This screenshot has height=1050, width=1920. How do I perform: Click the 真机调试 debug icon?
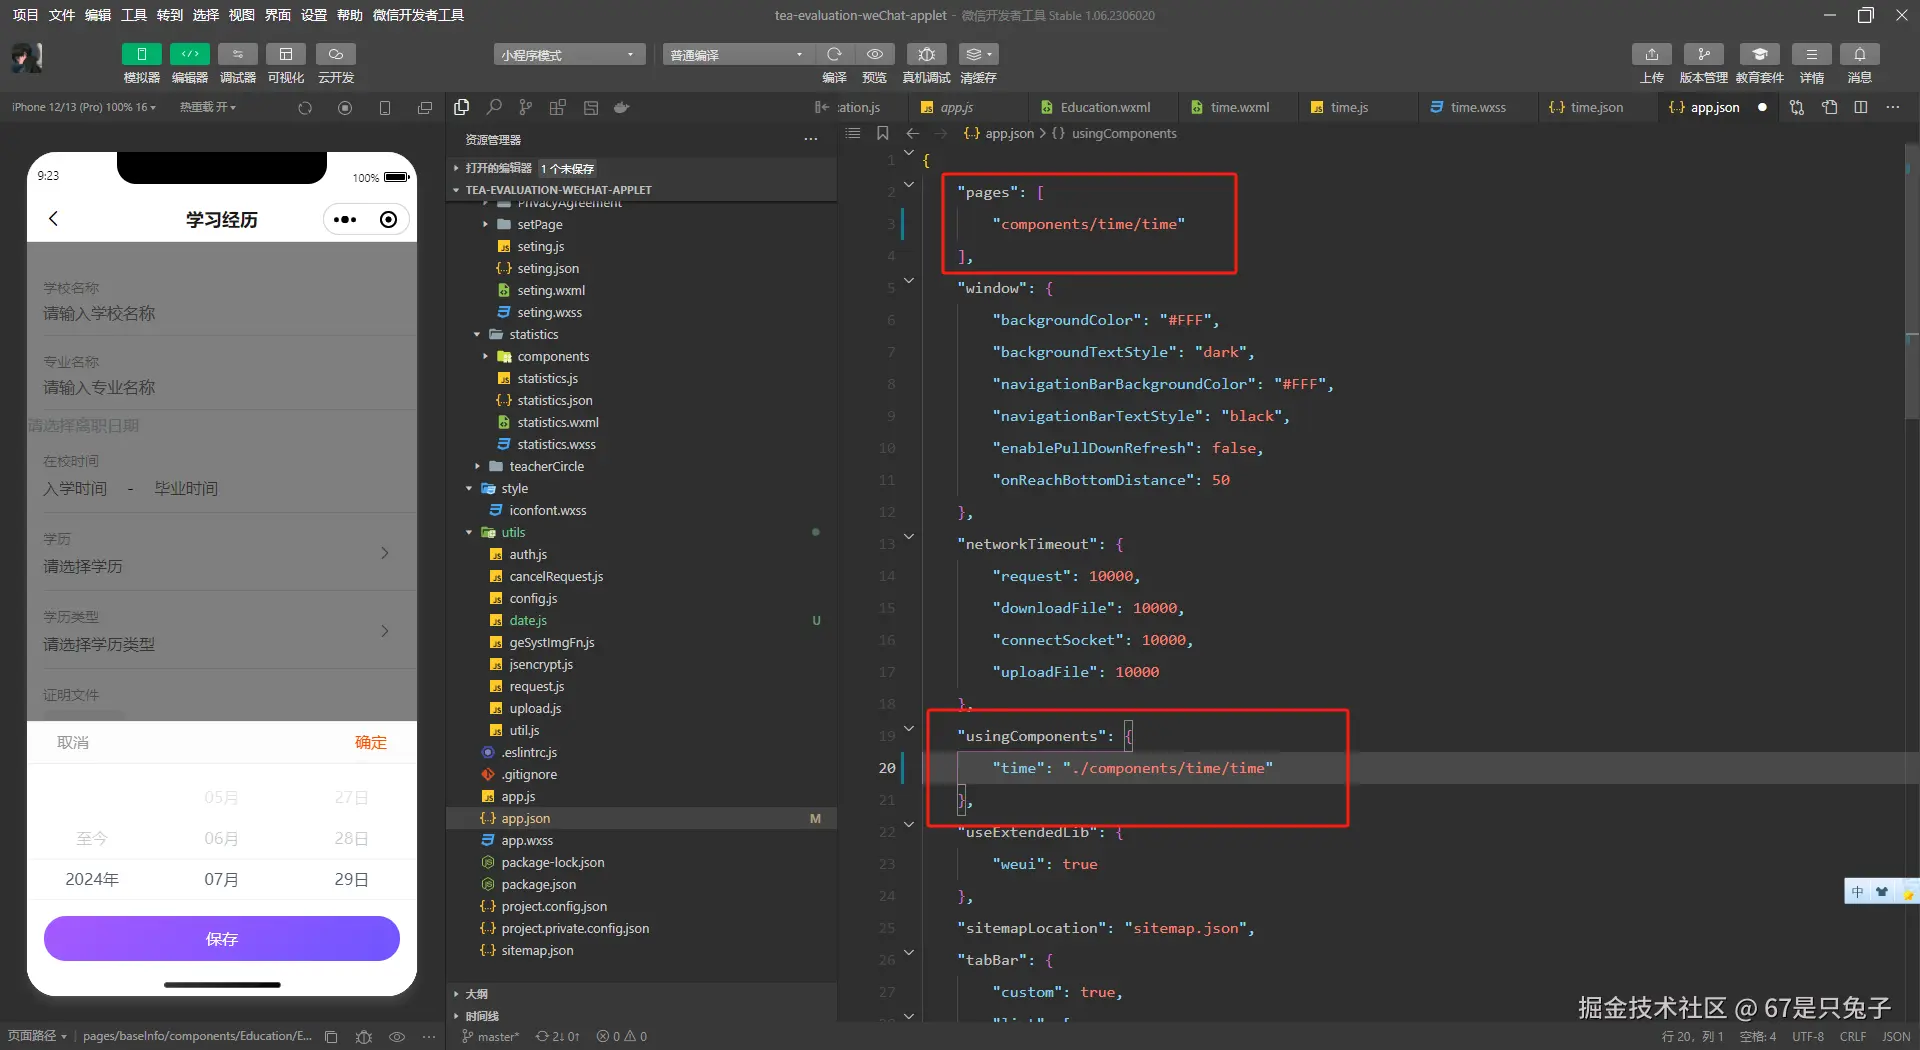click(926, 54)
